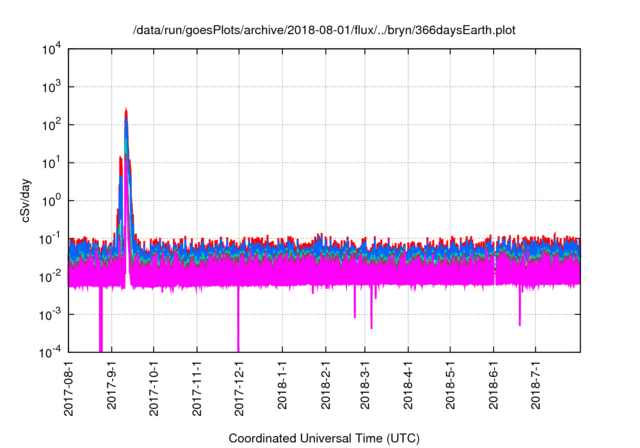The image size is (640, 448).
Task: Click the 10^-1 y-axis tick label
Action: click(51, 239)
